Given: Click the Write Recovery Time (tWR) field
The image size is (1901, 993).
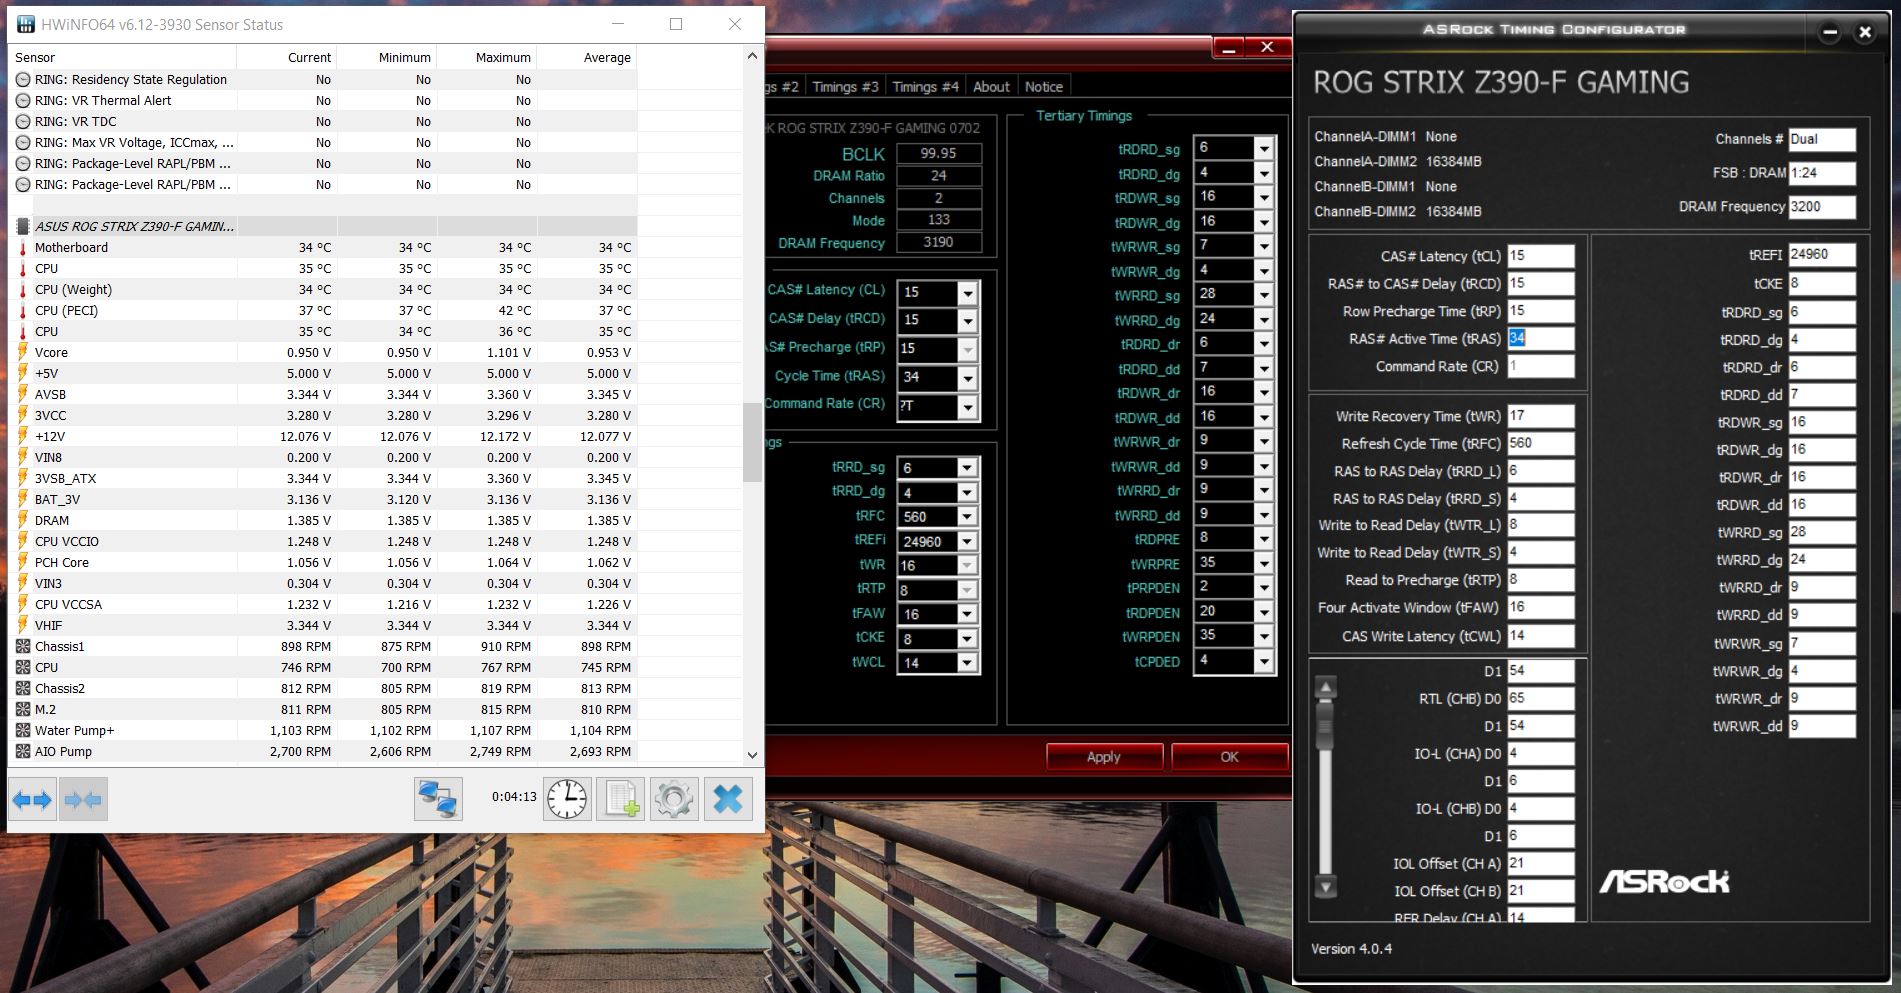Looking at the screenshot, I should [1540, 416].
